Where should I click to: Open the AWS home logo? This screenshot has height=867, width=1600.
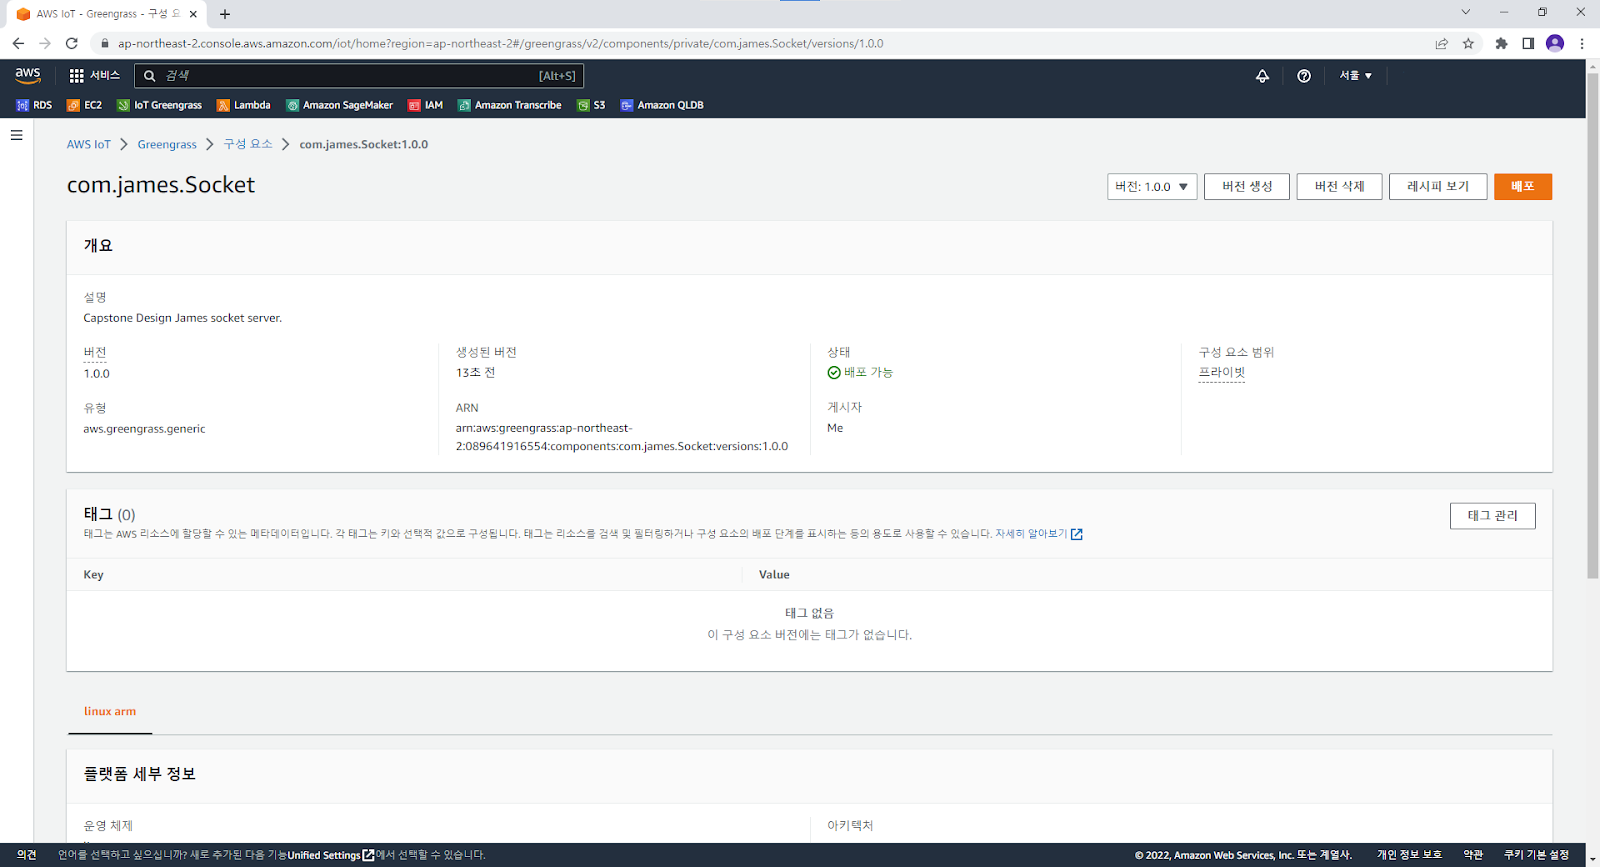[x=28, y=75]
